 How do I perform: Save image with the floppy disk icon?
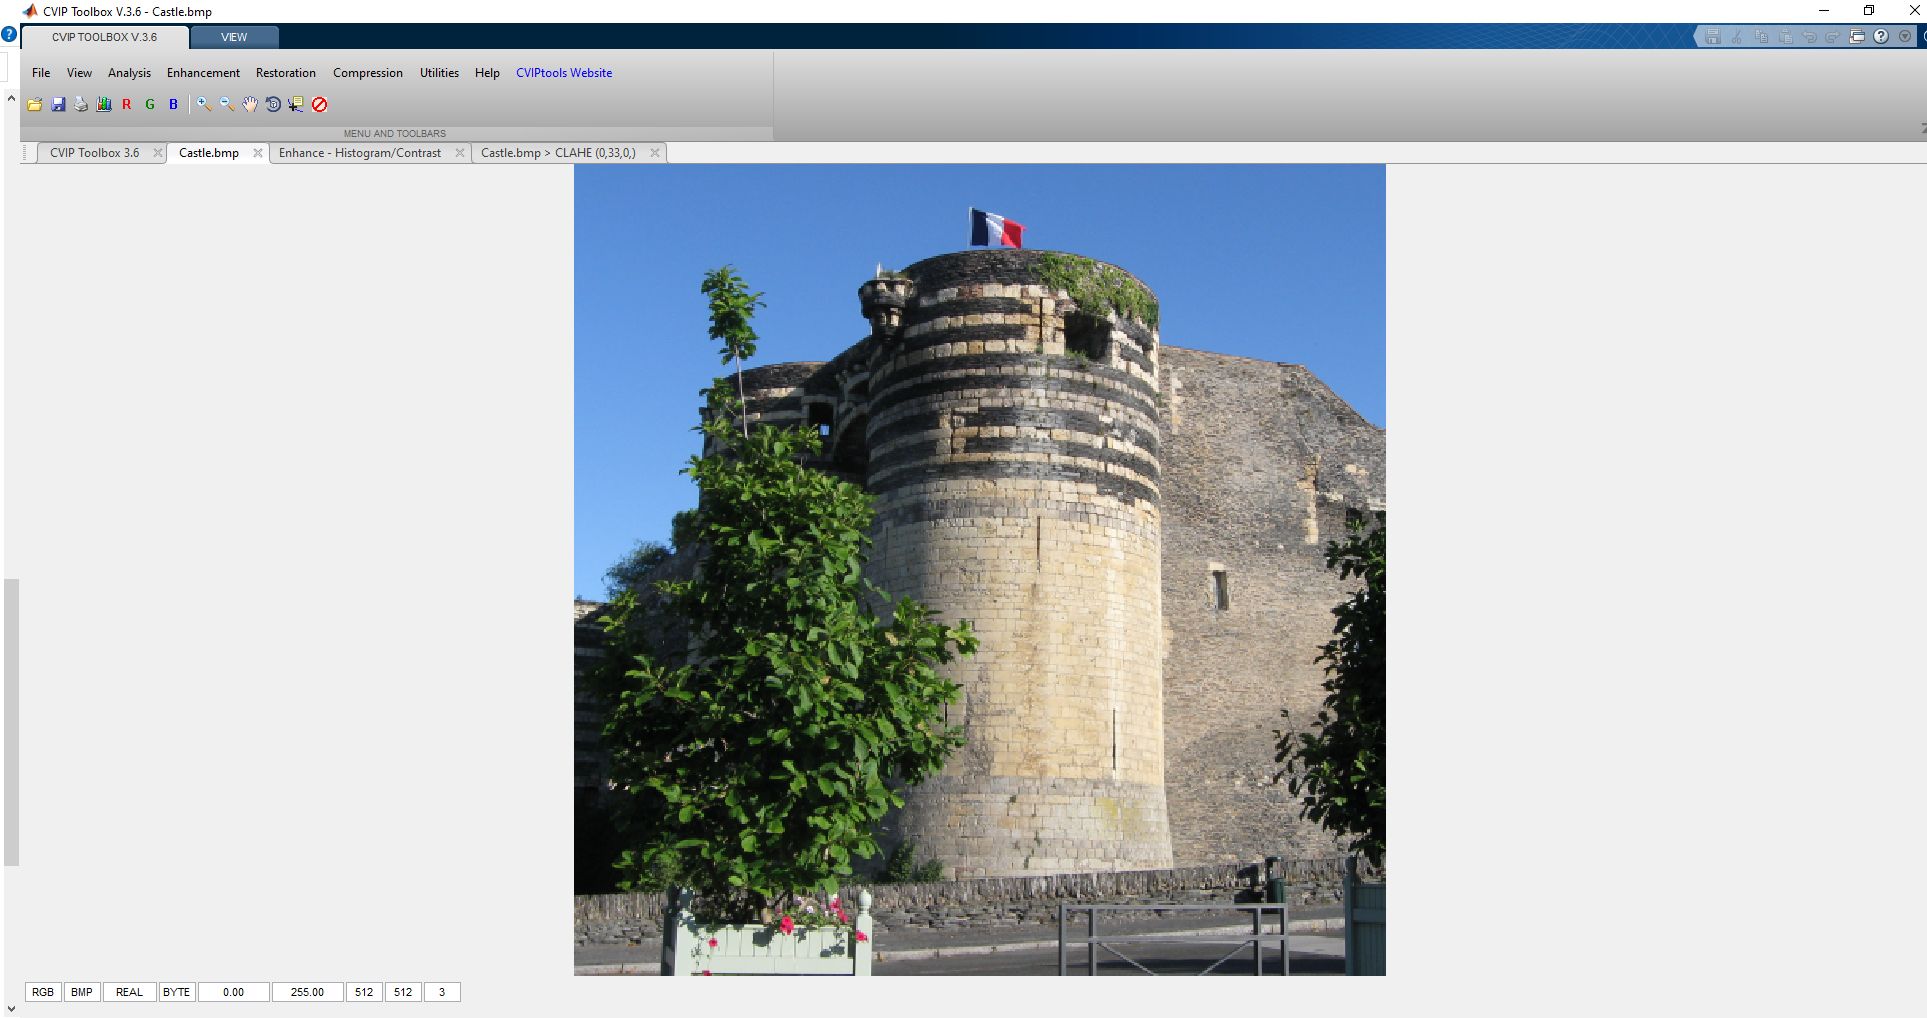(58, 104)
